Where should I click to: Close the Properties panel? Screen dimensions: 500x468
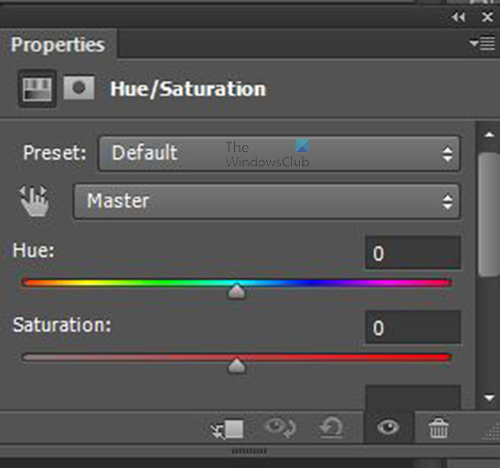point(487,17)
